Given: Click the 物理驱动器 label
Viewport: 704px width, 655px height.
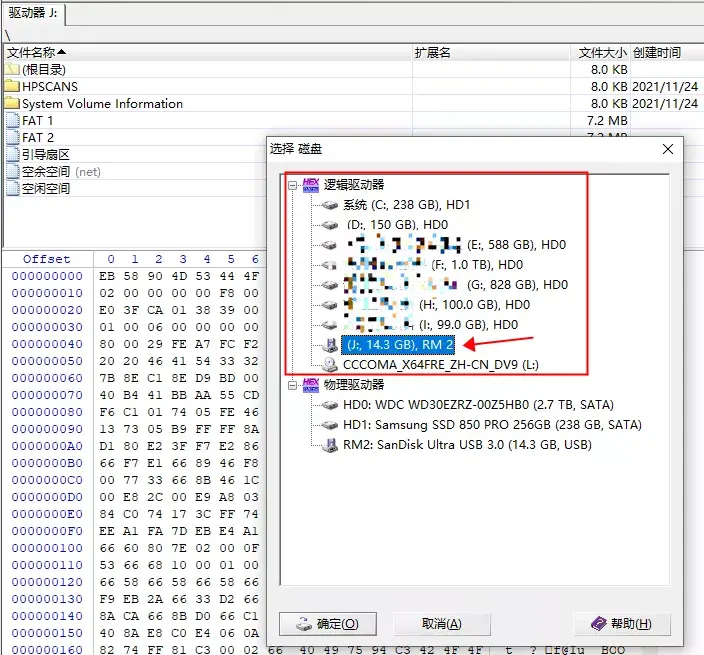Looking at the screenshot, I should pyautogui.click(x=354, y=385).
